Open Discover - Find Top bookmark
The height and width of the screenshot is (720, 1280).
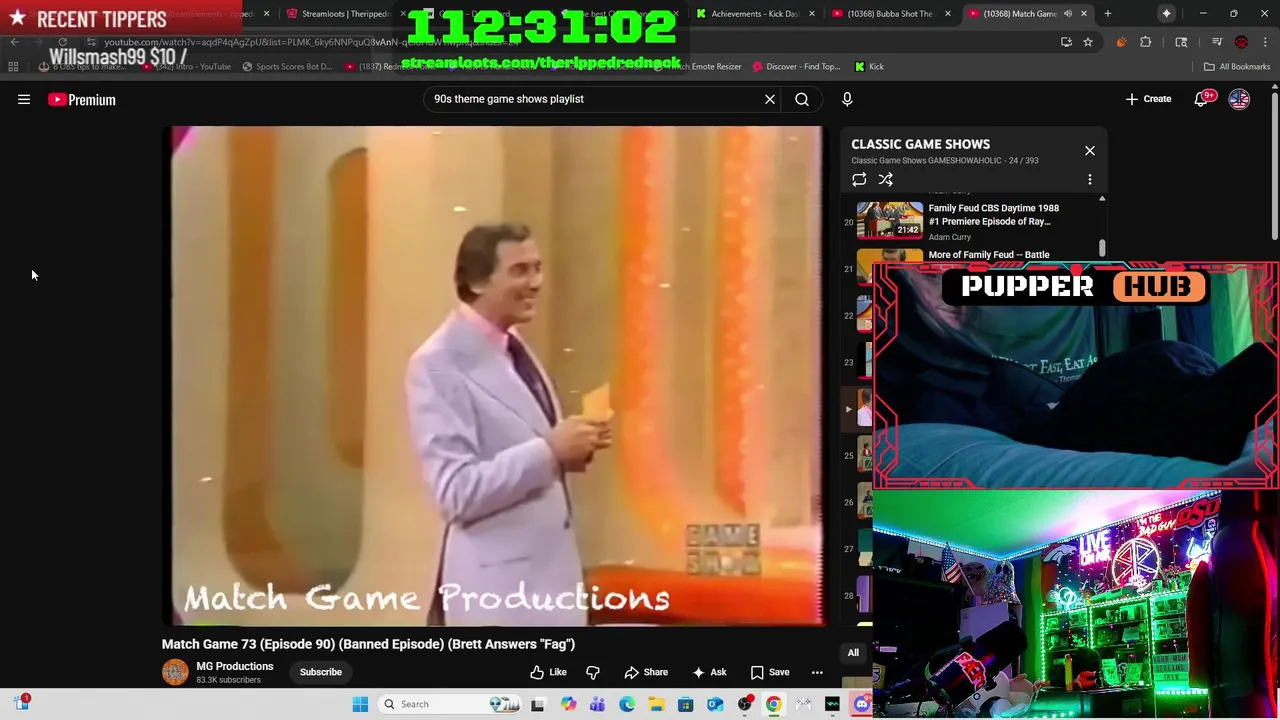796,67
